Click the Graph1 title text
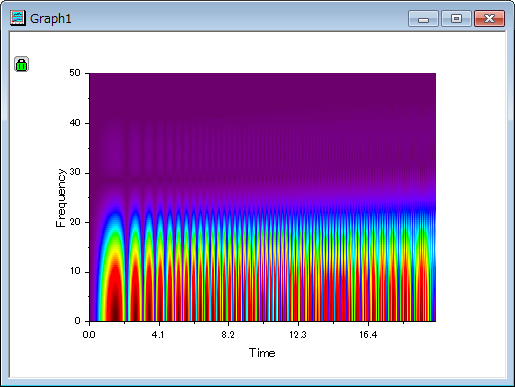 point(51,19)
